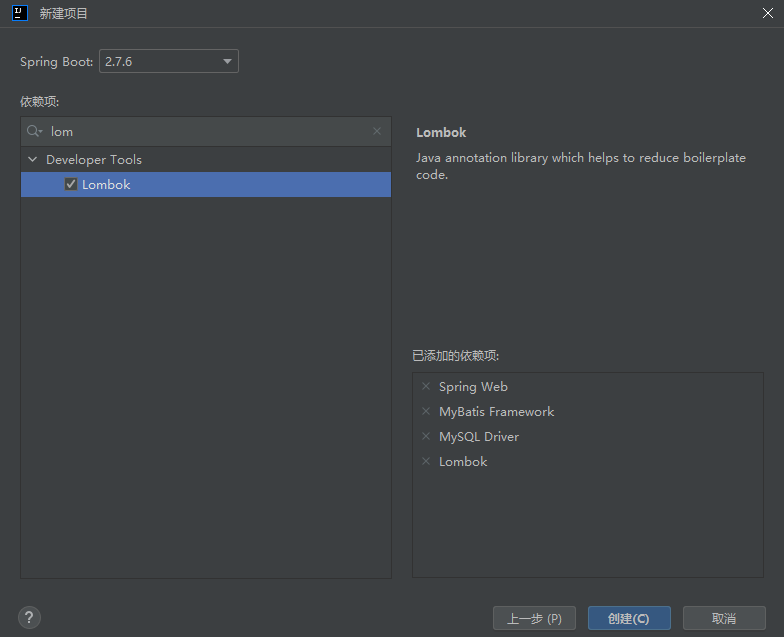Click the 取消 button

click(x=724, y=618)
